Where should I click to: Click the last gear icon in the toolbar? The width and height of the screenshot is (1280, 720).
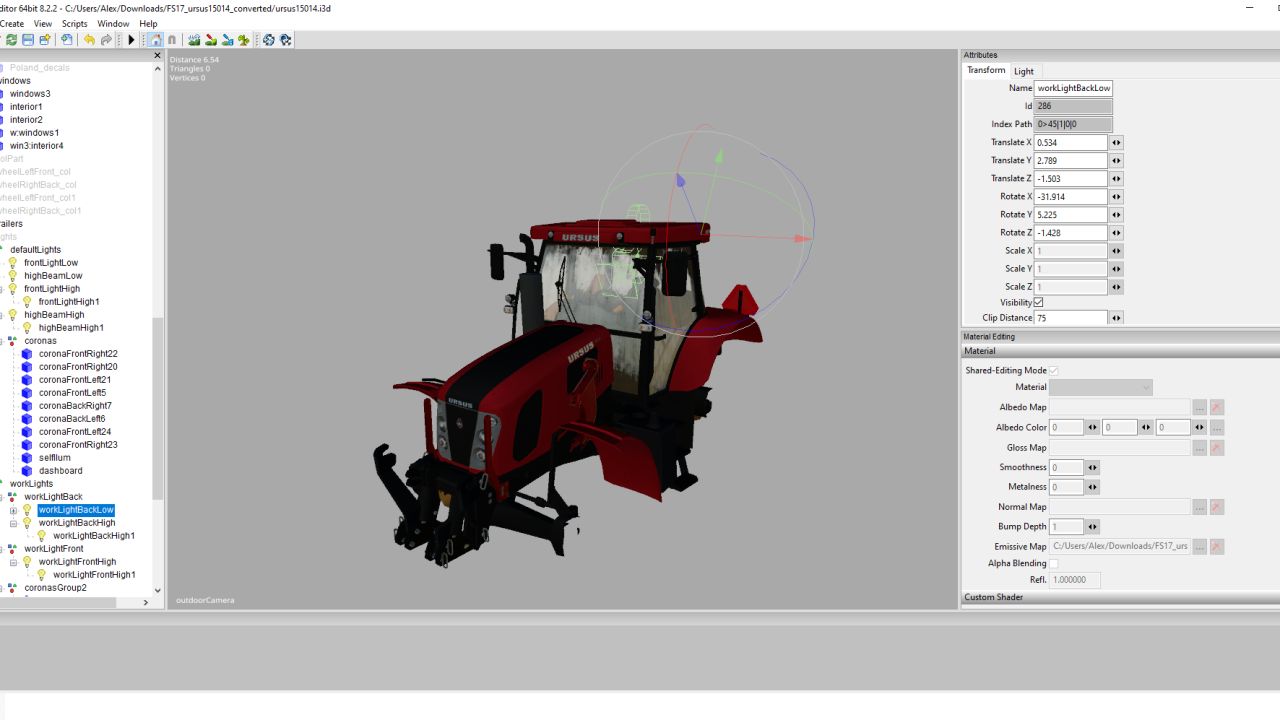[x=285, y=40]
